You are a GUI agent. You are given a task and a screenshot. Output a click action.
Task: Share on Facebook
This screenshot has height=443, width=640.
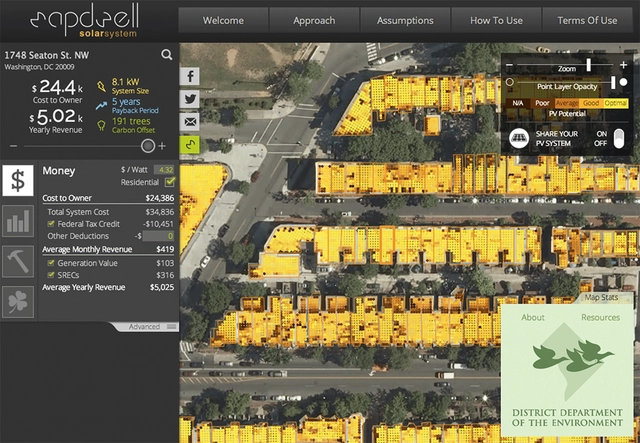pos(190,76)
